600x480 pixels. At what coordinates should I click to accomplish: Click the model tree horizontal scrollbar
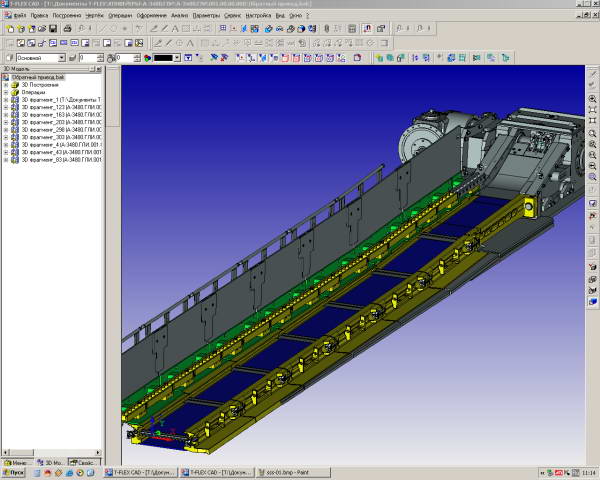point(52,452)
